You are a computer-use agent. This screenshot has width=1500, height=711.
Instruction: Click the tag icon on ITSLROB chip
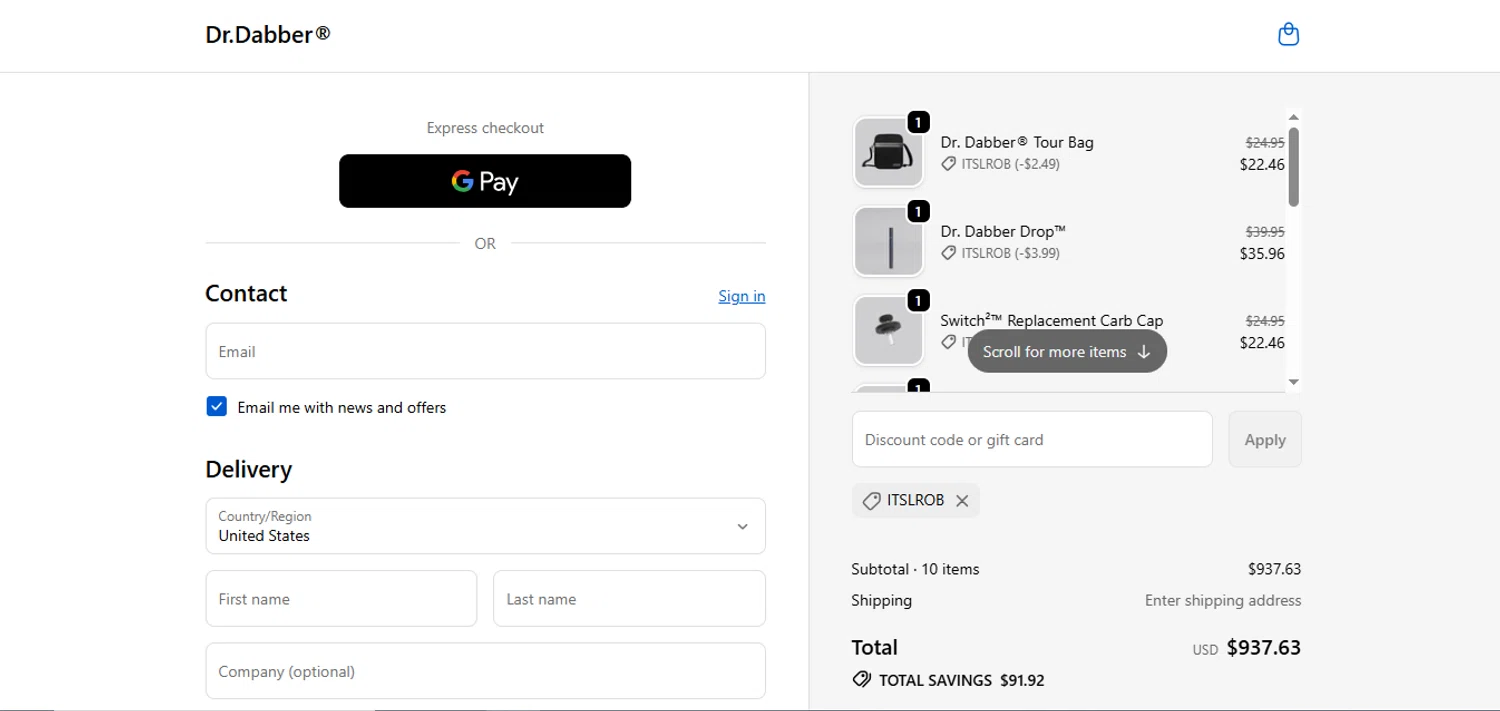[x=871, y=501]
